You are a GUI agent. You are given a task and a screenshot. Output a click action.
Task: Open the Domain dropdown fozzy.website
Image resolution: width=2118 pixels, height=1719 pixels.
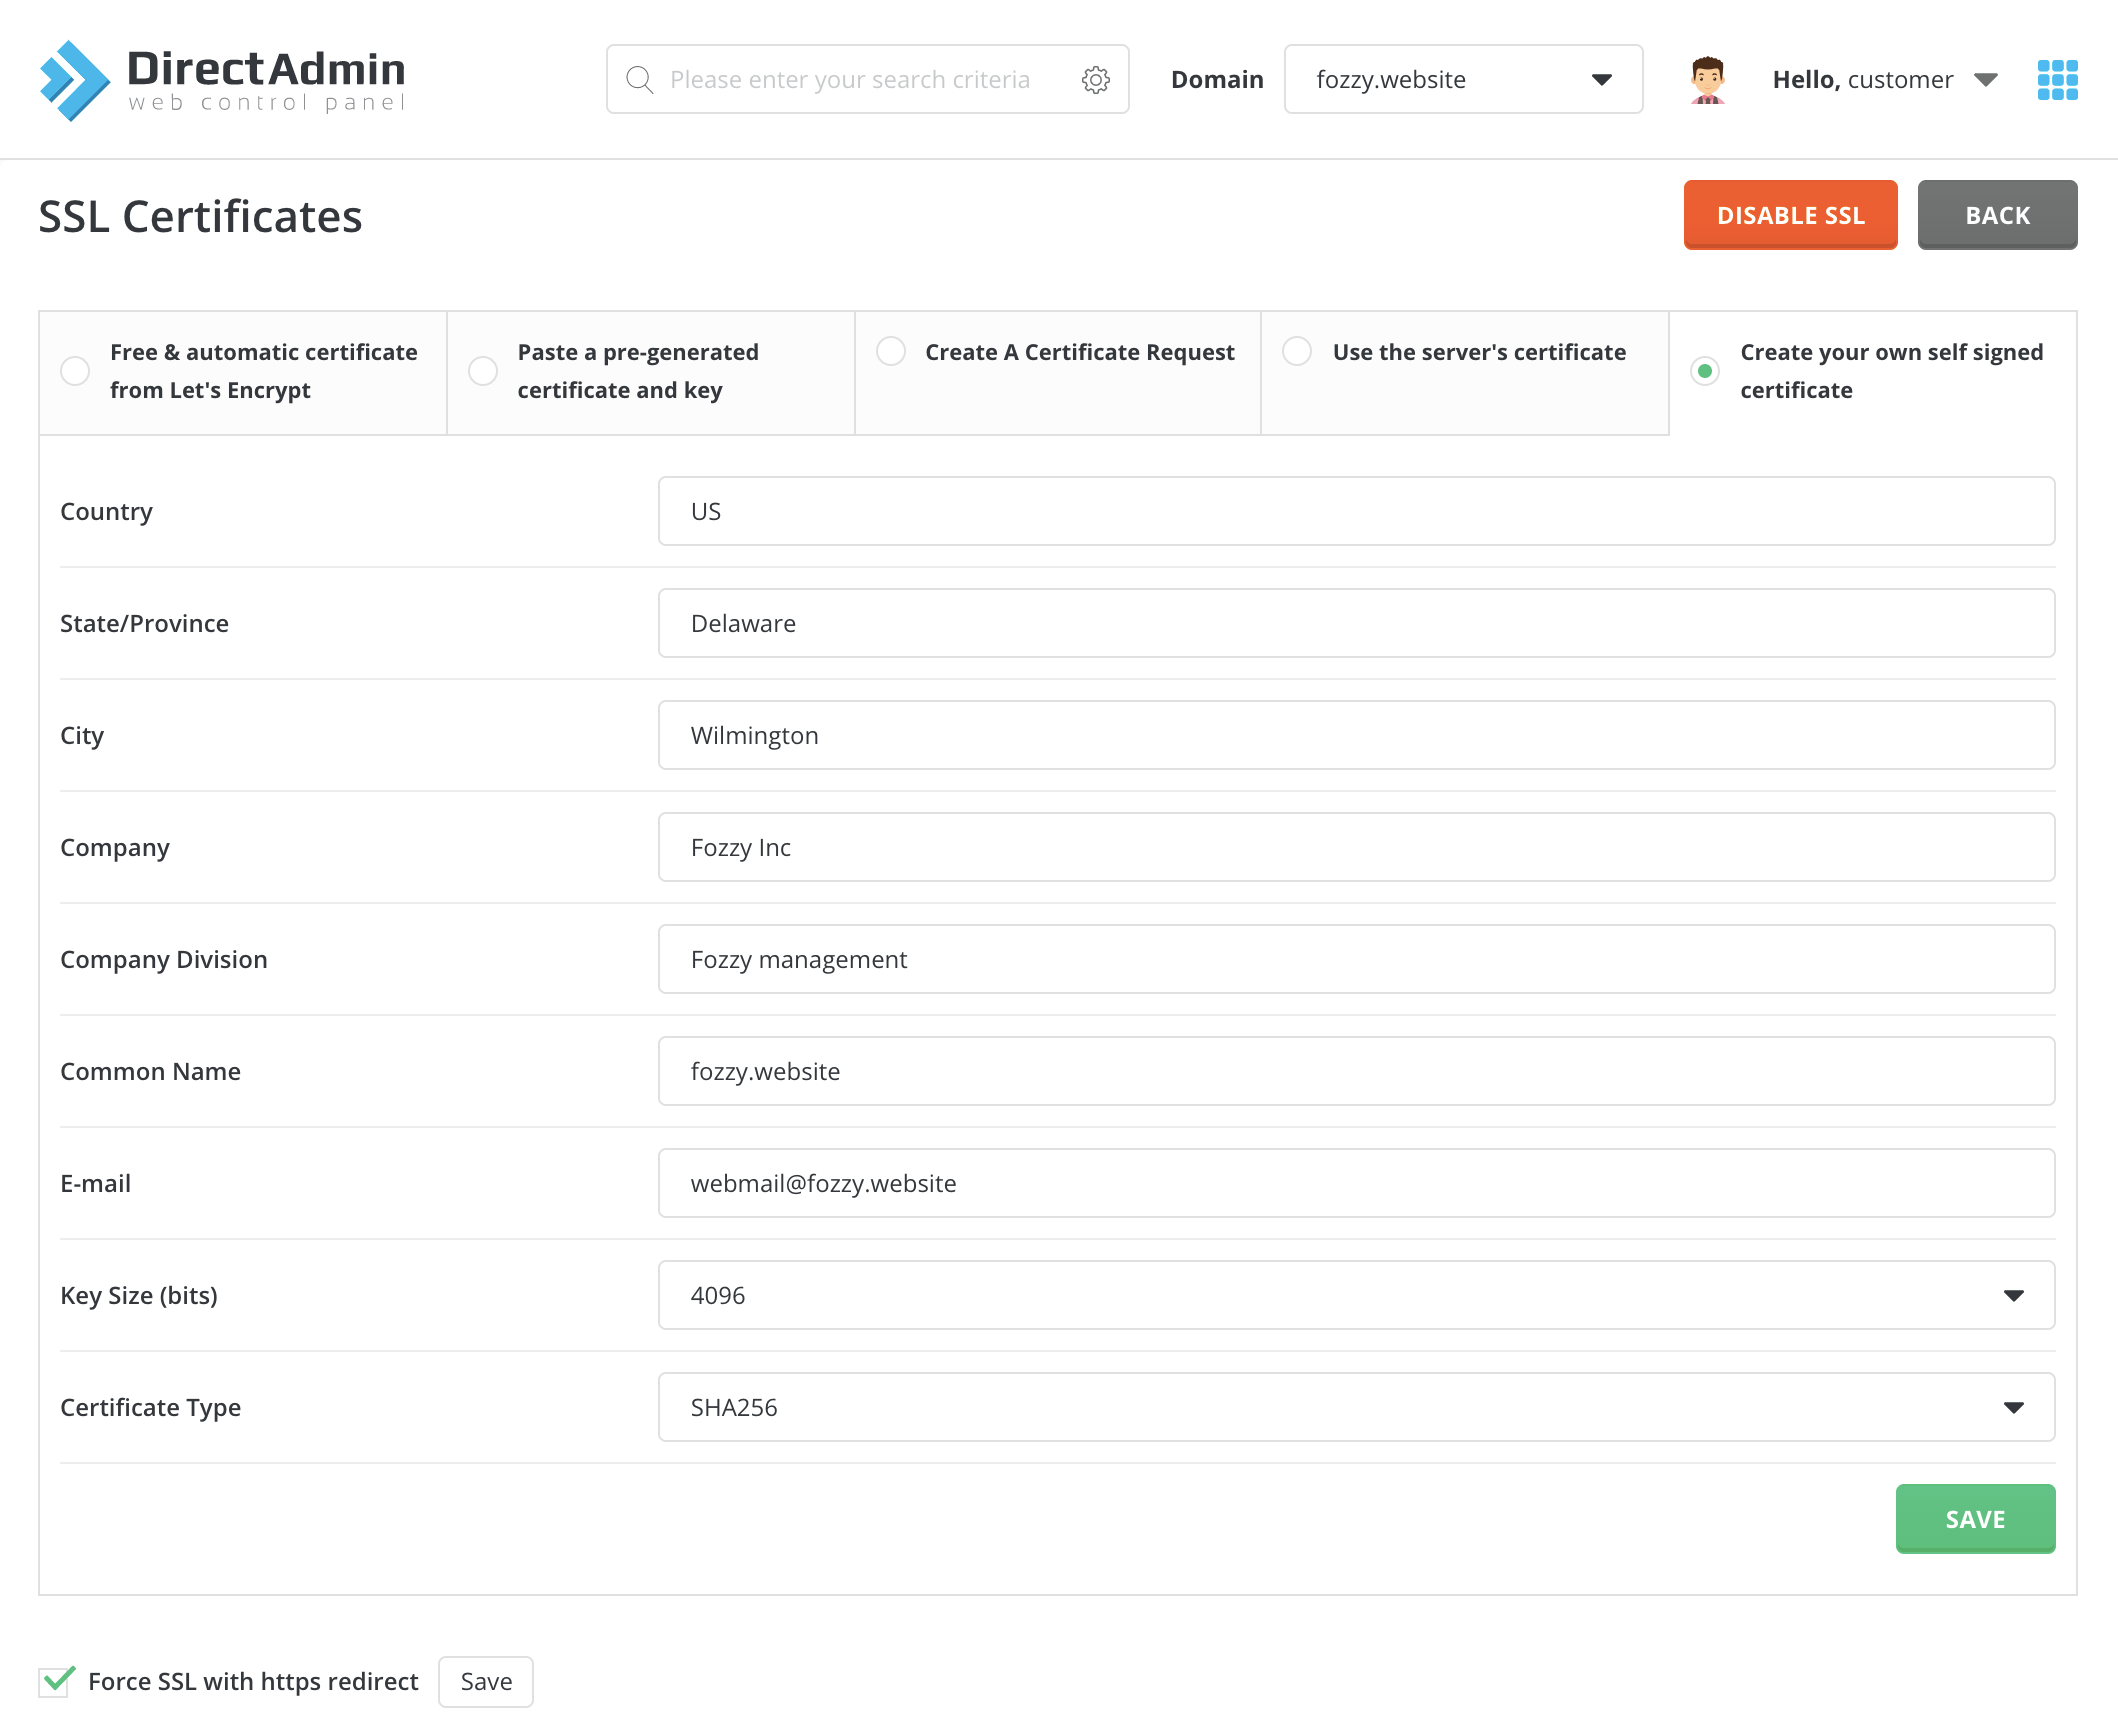1463,79
